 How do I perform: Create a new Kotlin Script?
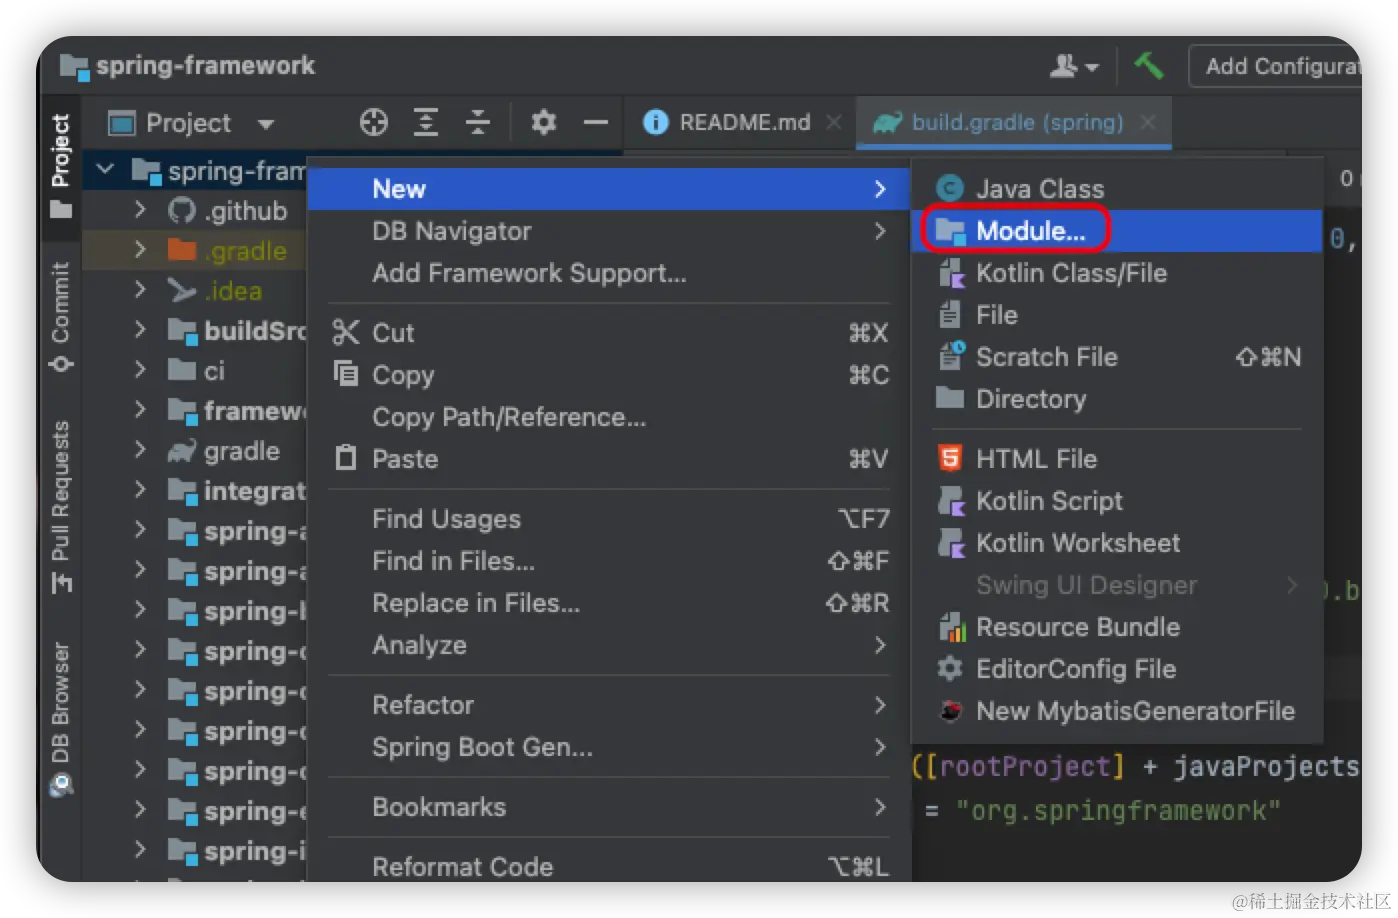pos(1117,501)
